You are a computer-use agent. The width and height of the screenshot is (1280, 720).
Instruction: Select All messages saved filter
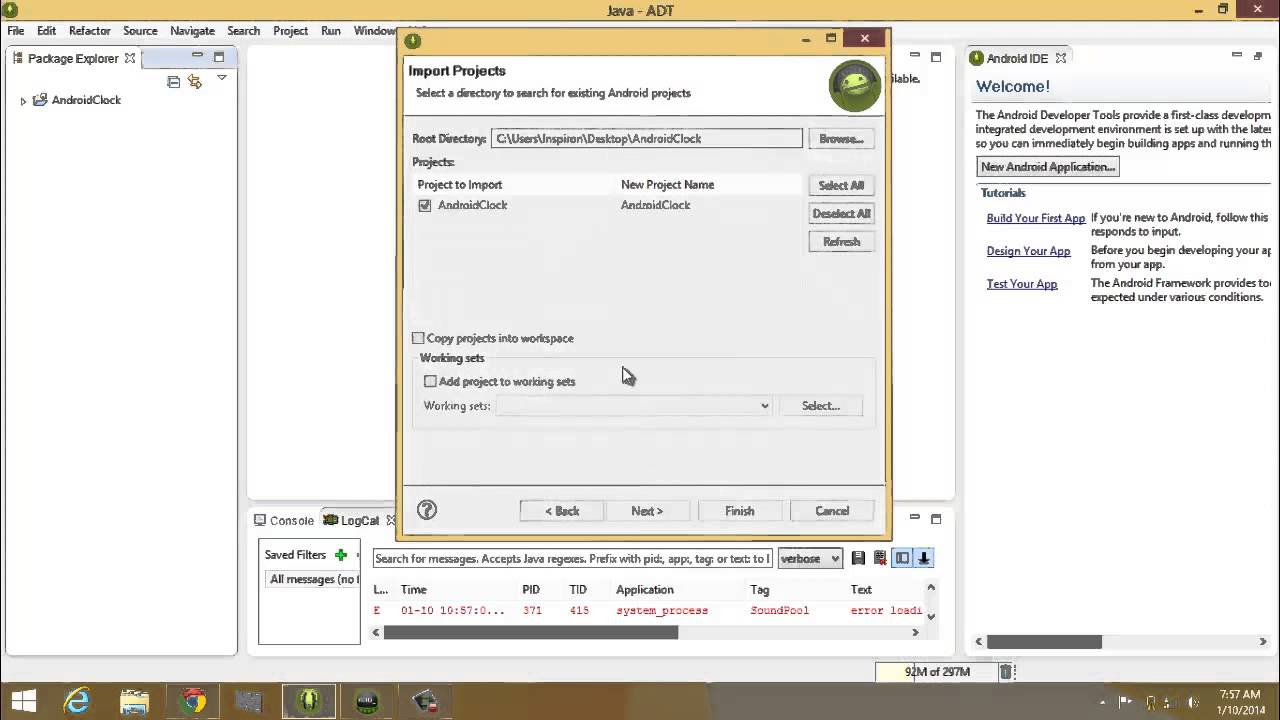tap(310, 579)
